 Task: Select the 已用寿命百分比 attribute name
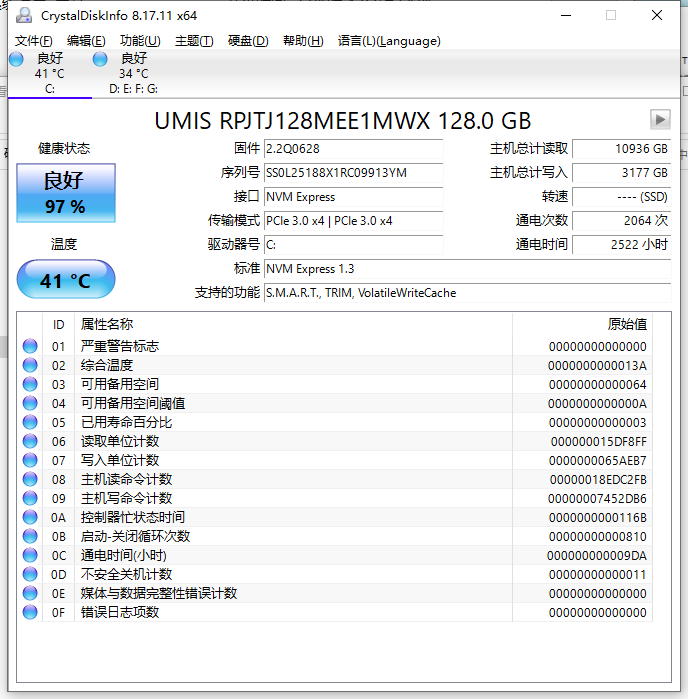click(126, 422)
